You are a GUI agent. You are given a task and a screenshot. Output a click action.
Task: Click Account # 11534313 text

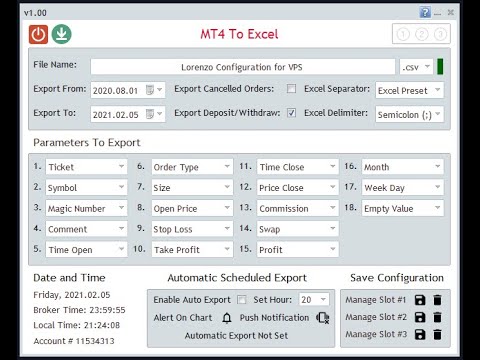click(74, 341)
